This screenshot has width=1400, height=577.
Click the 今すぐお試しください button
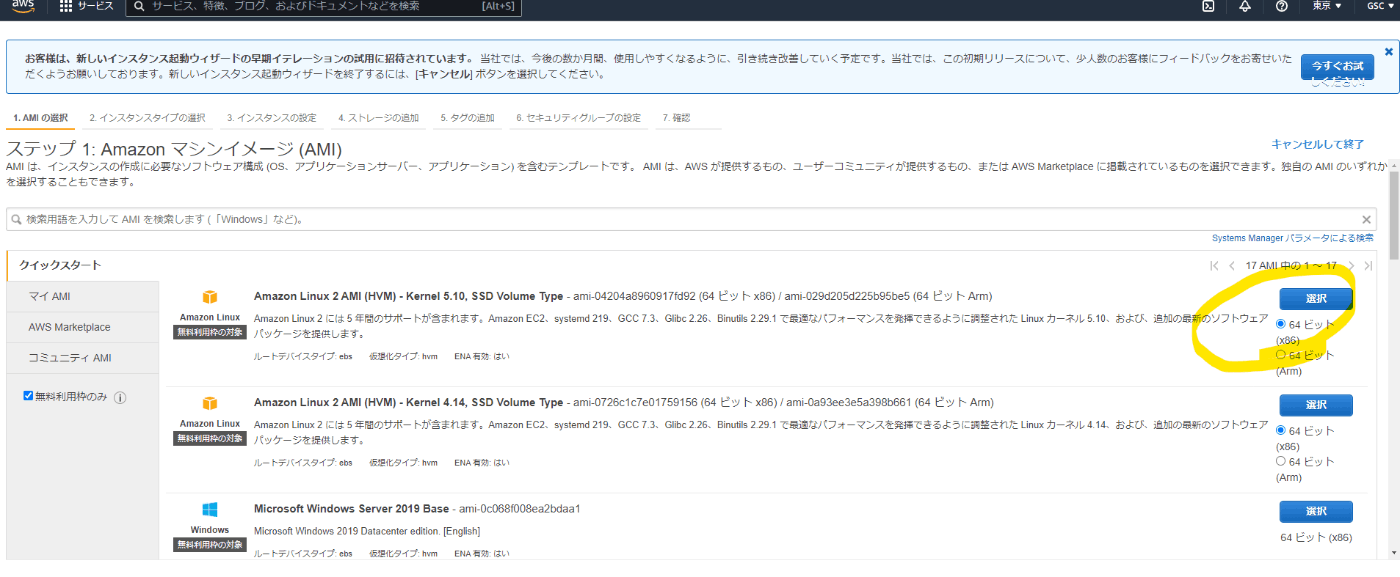click(1337, 68)
